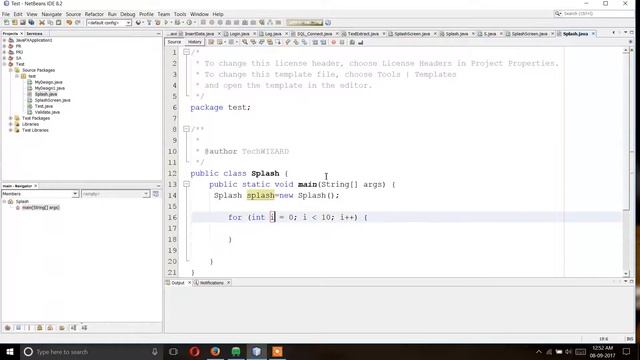The height and width of the screenshot is (360, 640).
Task: Click Find Next Occurrence editor icon
Action: 262,42
